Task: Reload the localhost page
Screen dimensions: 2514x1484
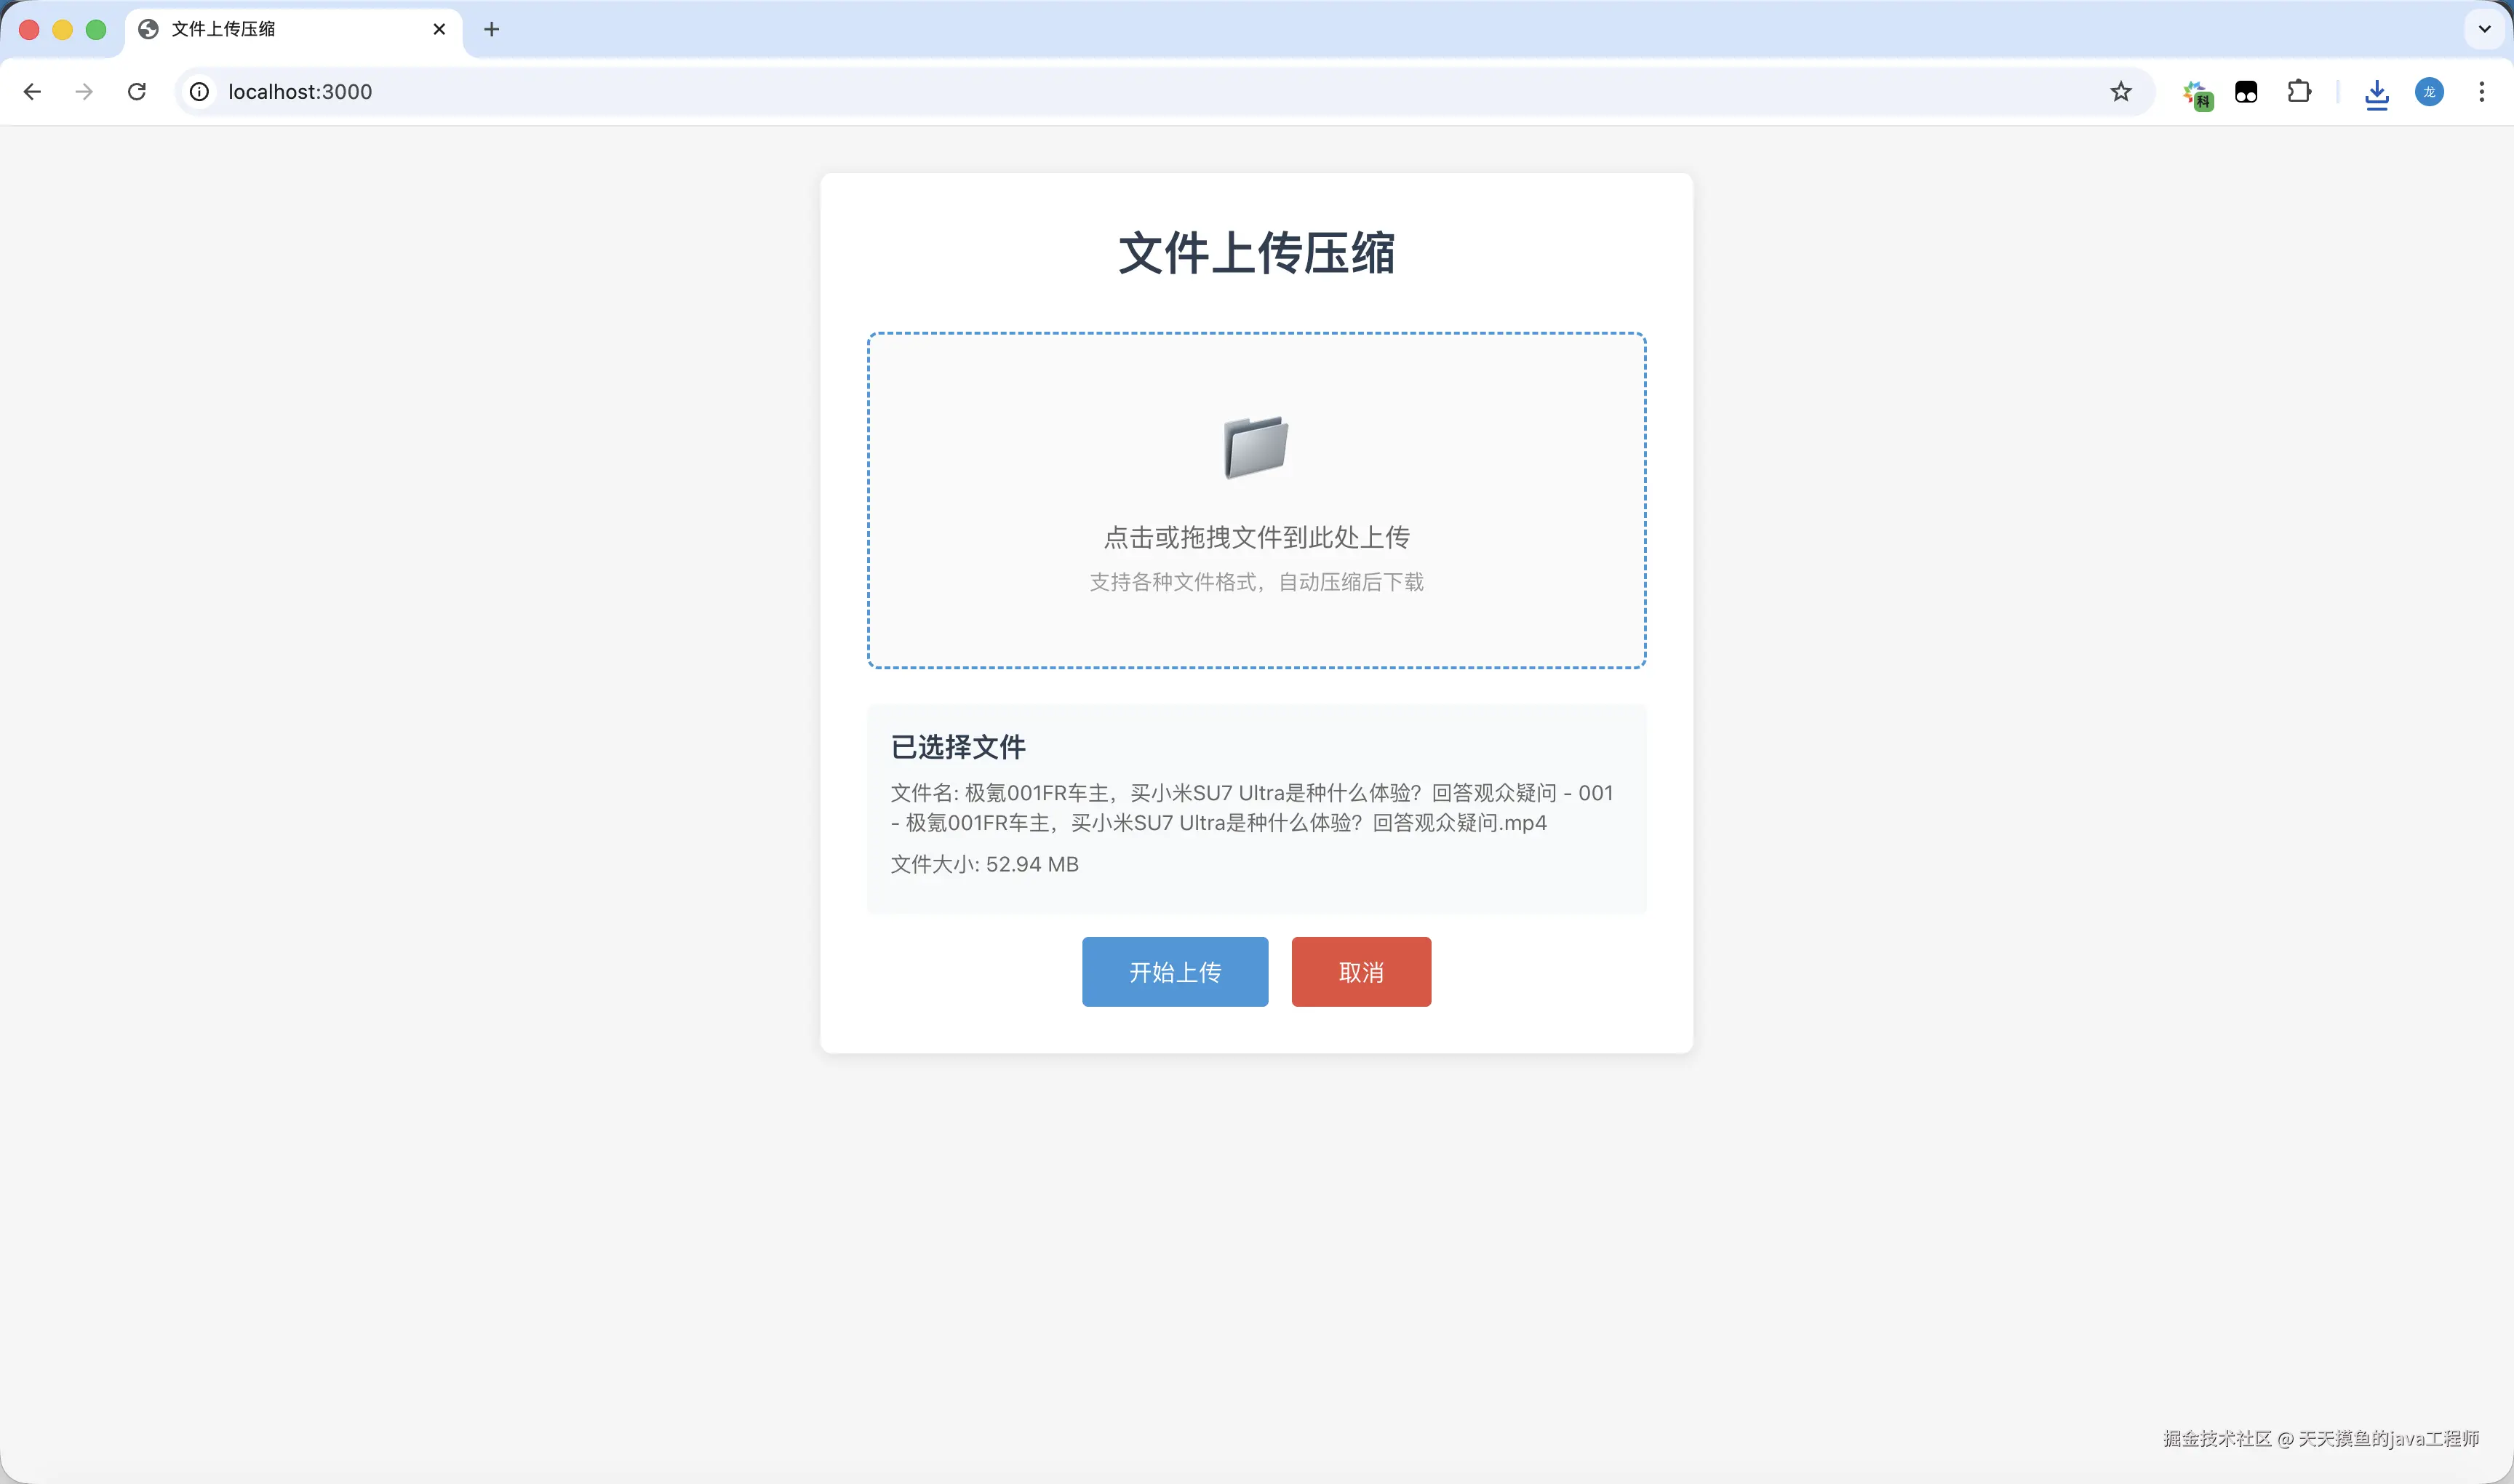Action: coord(137,92)
